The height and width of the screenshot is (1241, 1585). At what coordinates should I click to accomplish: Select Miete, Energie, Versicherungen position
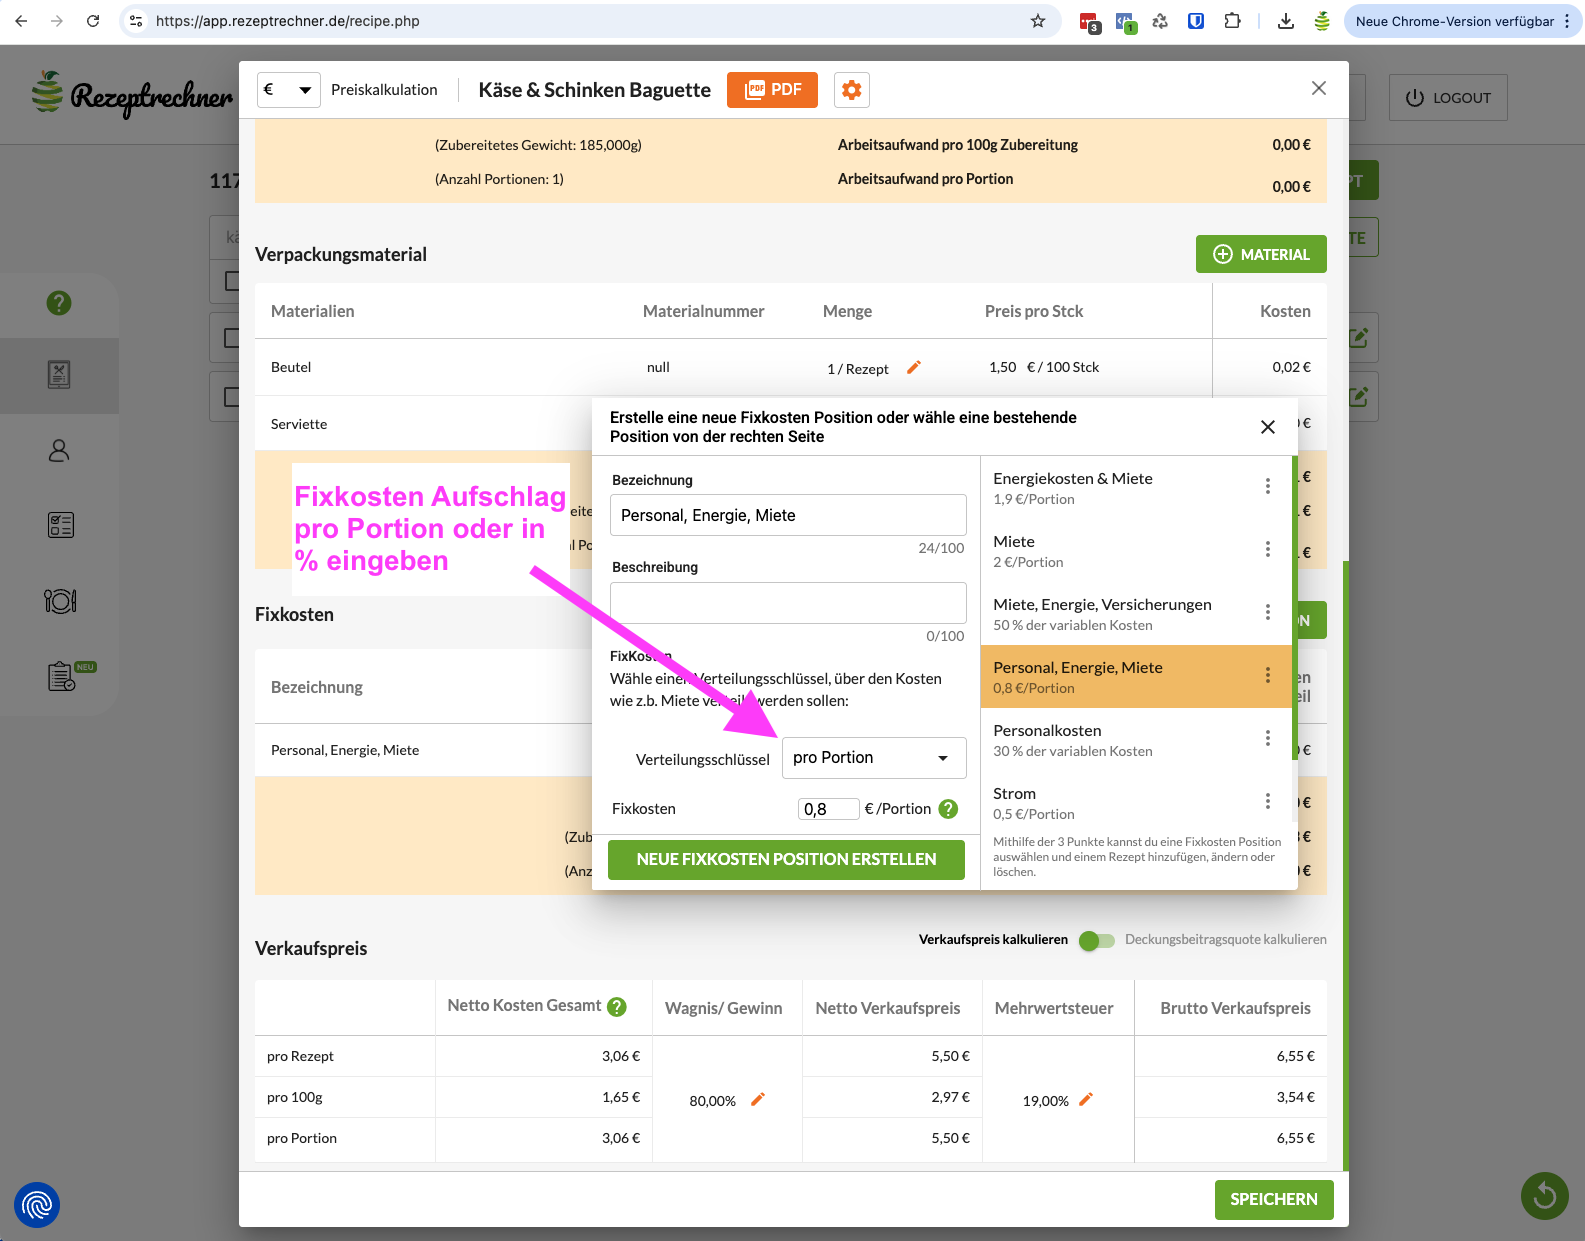click(x=1120, y=613)
